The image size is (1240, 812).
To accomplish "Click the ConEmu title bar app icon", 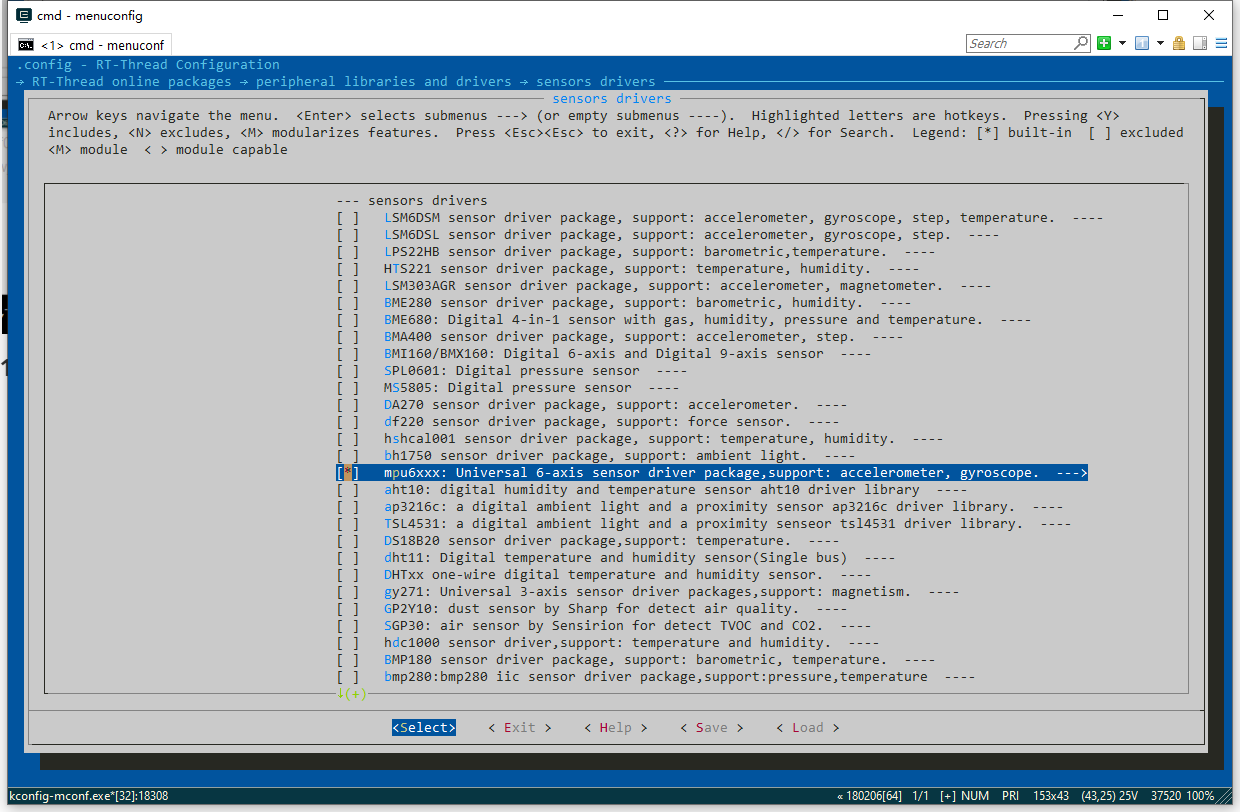I will [x=24, y=15].
